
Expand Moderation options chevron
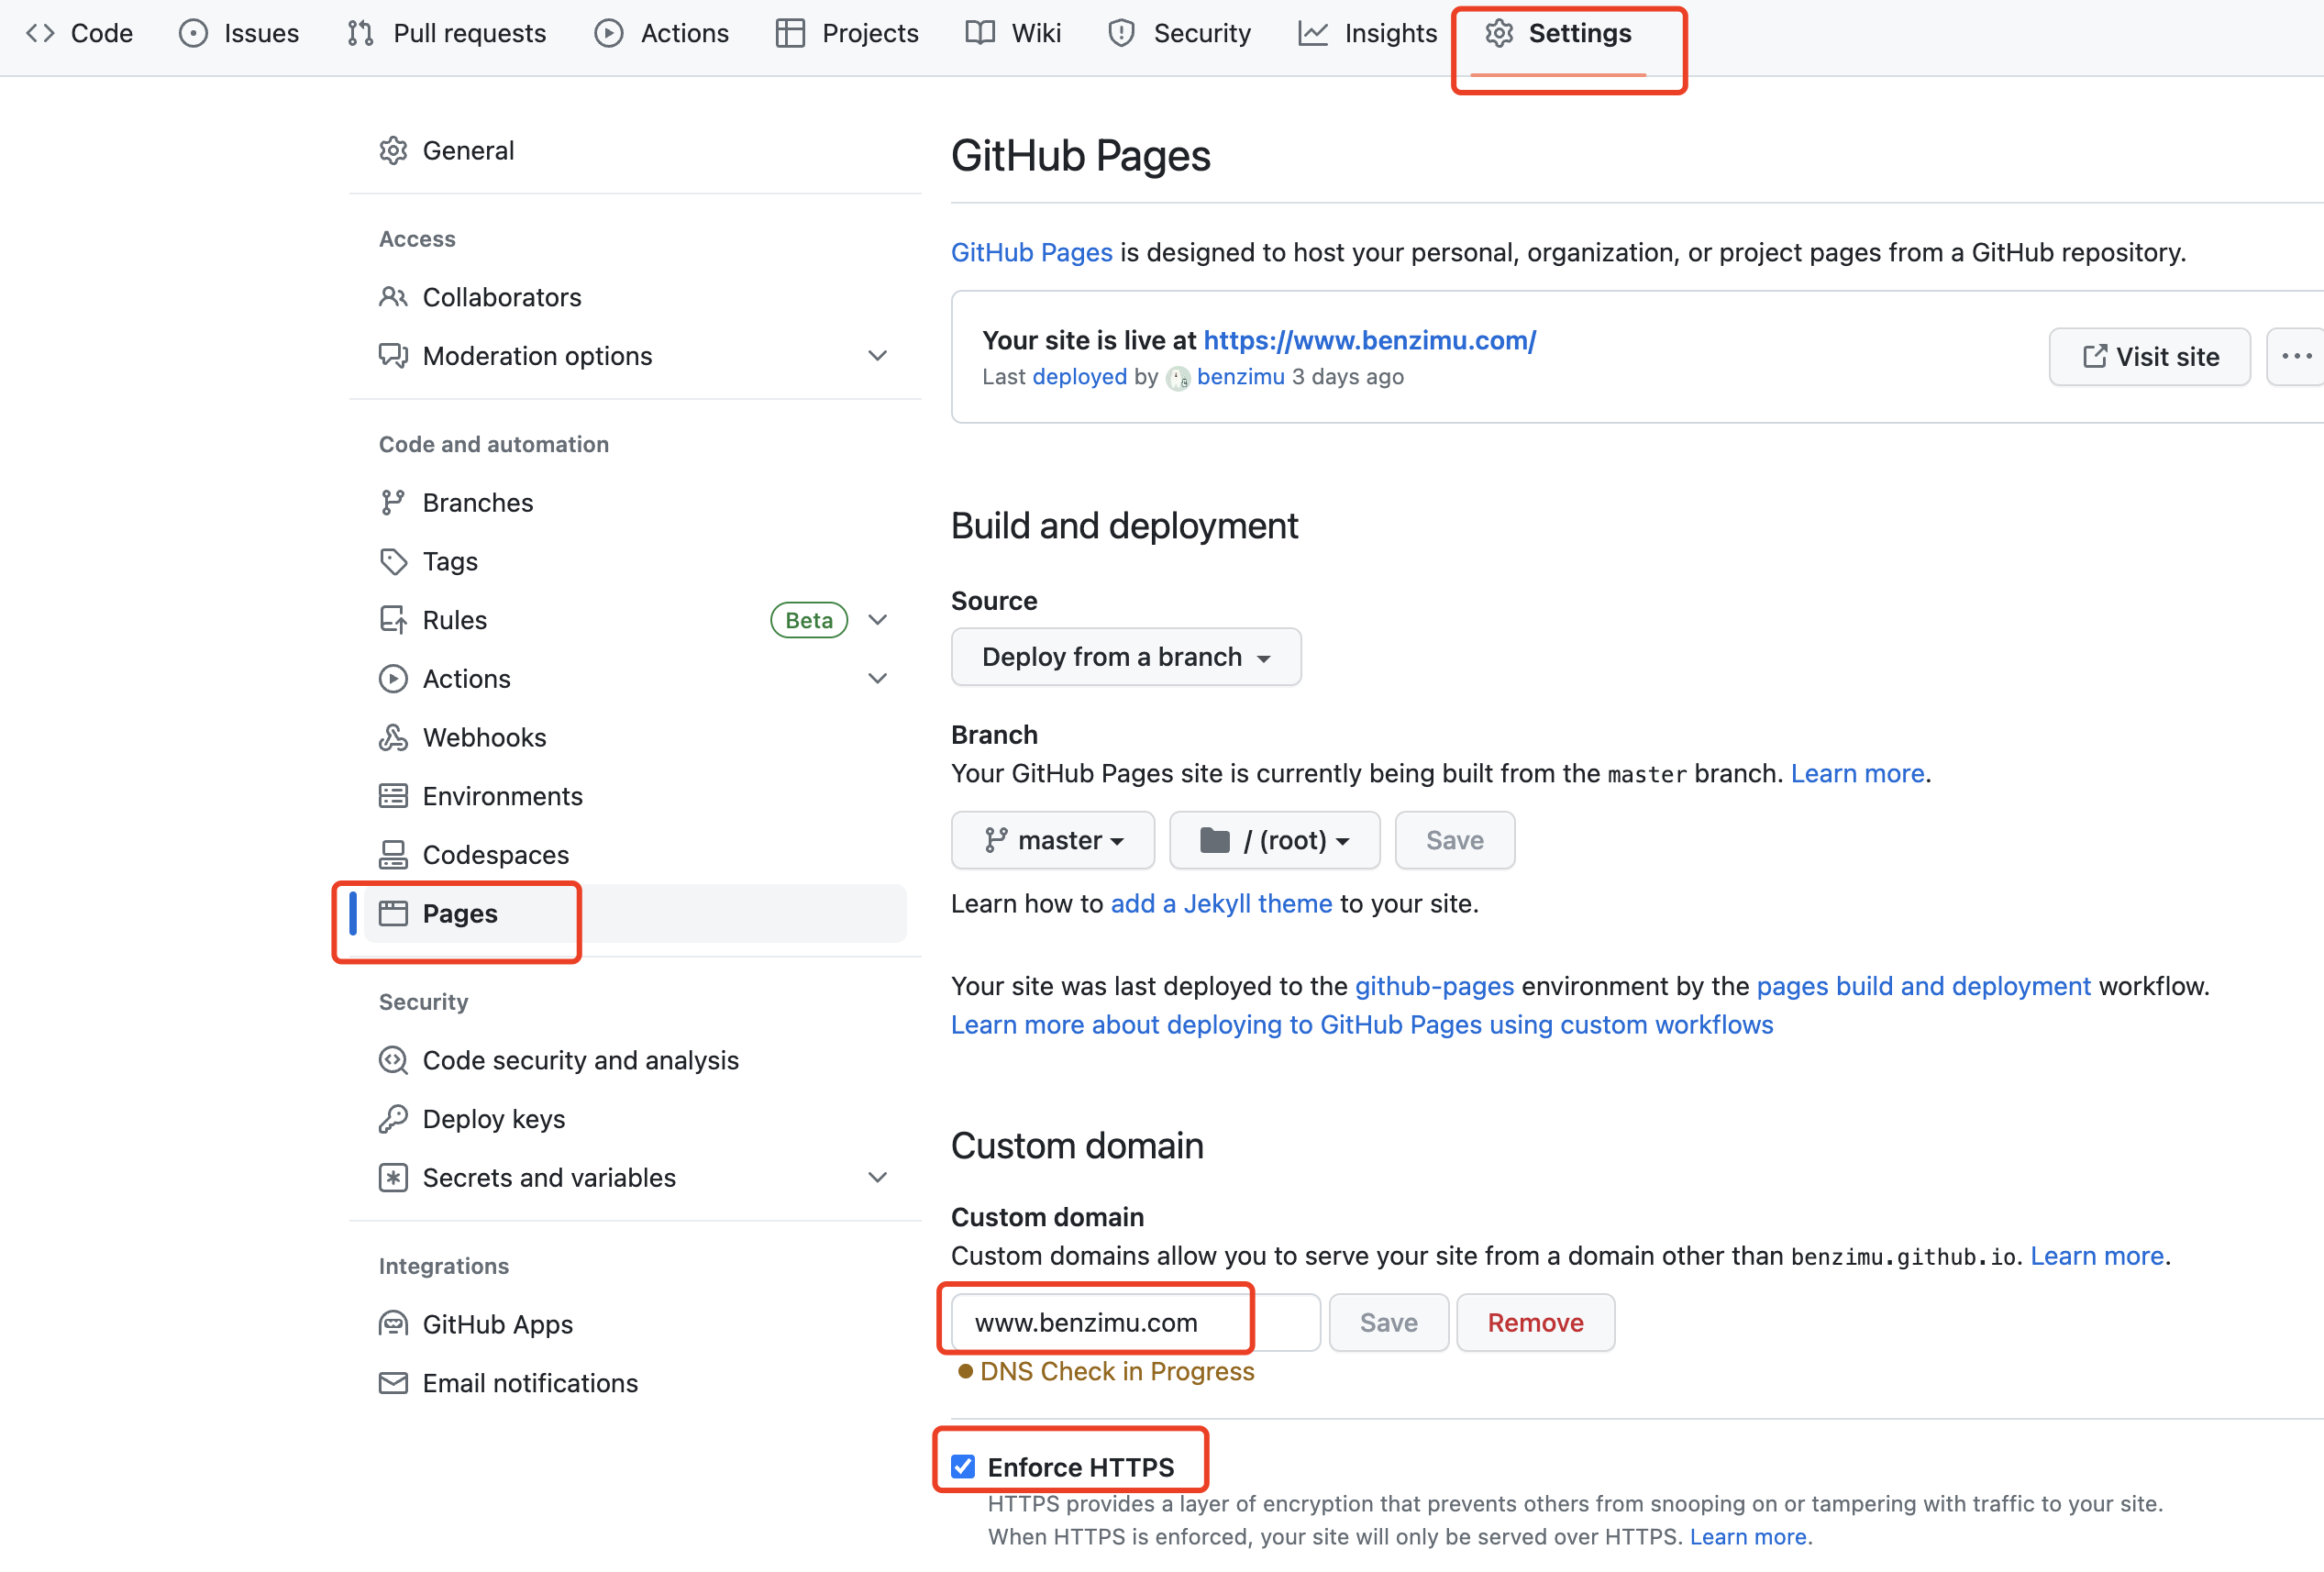click(877, 356)
